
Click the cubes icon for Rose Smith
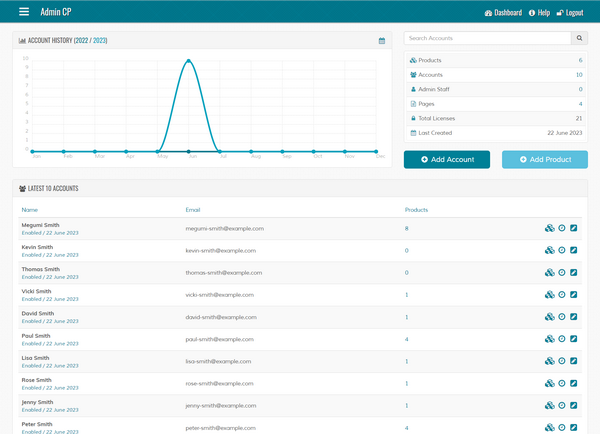[549, 383]
